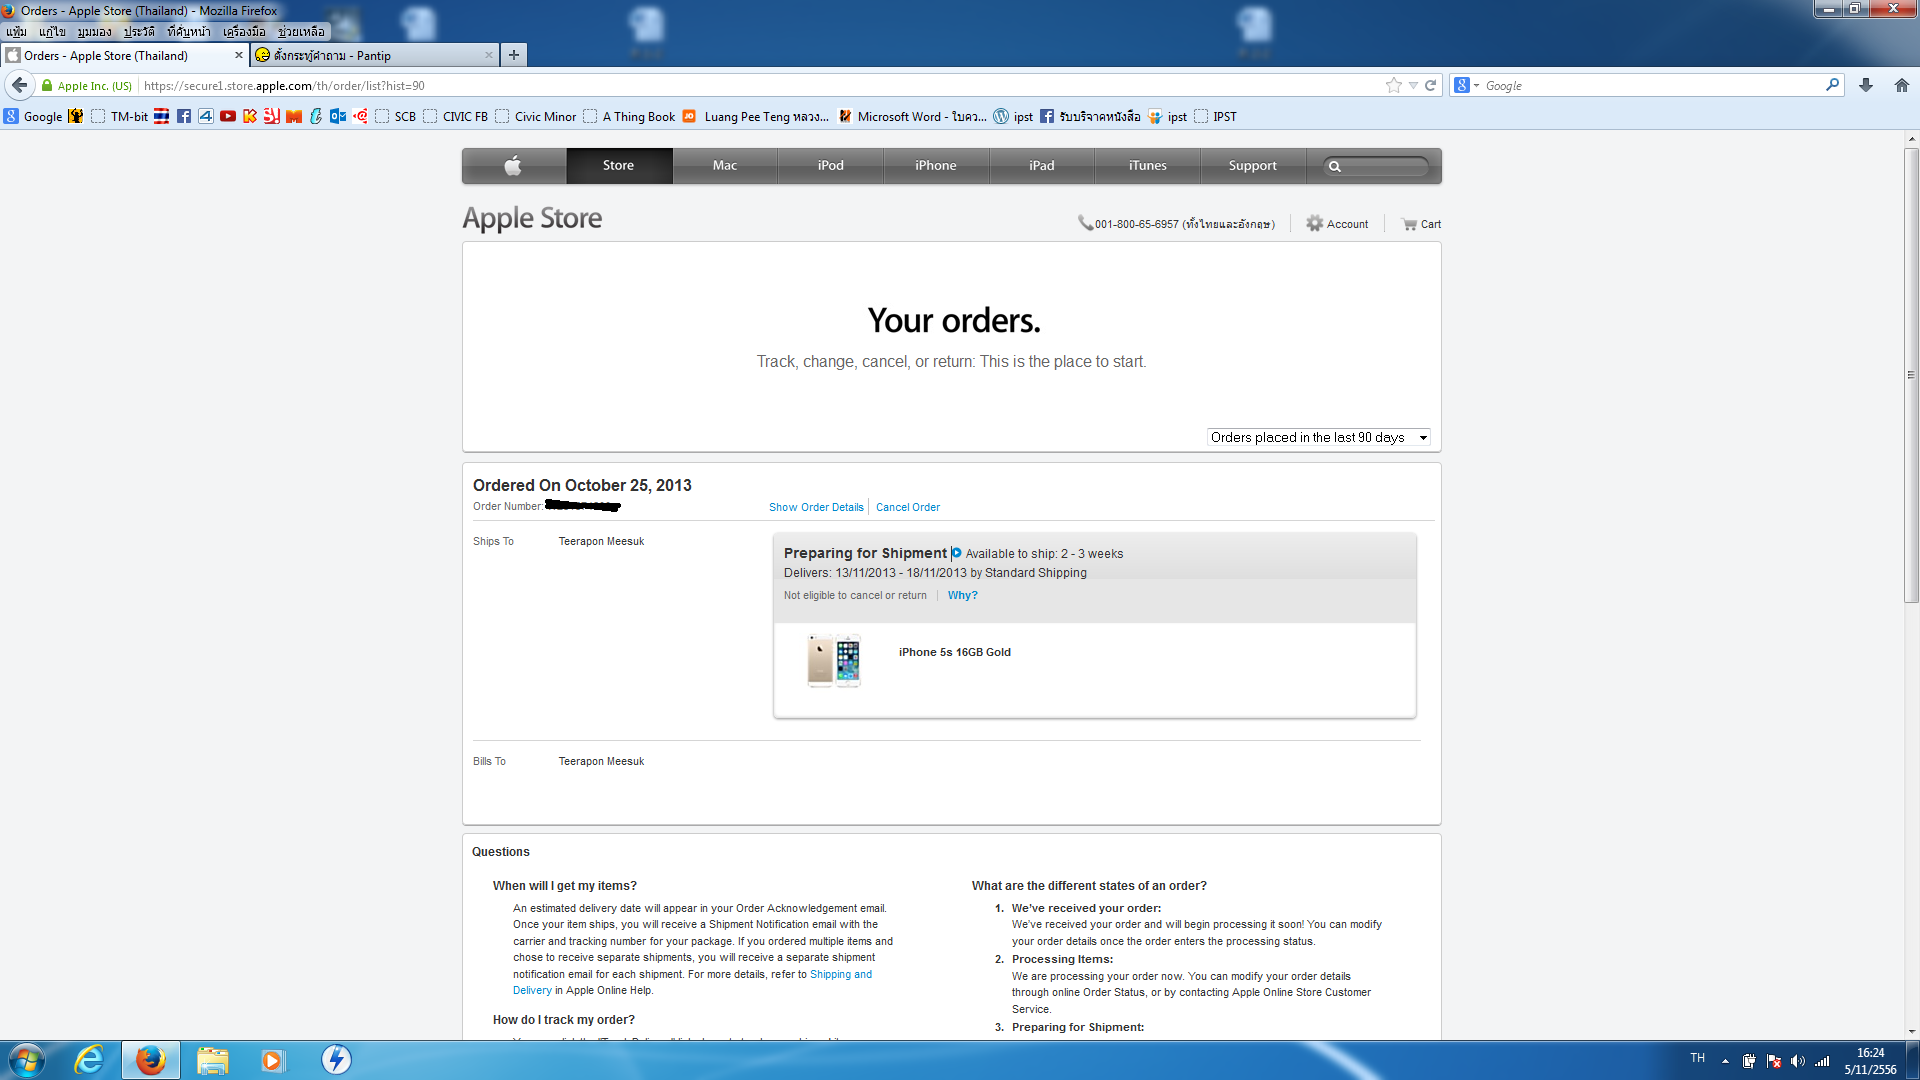This screenshot has width=1920, height=1080.
Task: Go to the Firefox home page icon
Action: 1902,86
